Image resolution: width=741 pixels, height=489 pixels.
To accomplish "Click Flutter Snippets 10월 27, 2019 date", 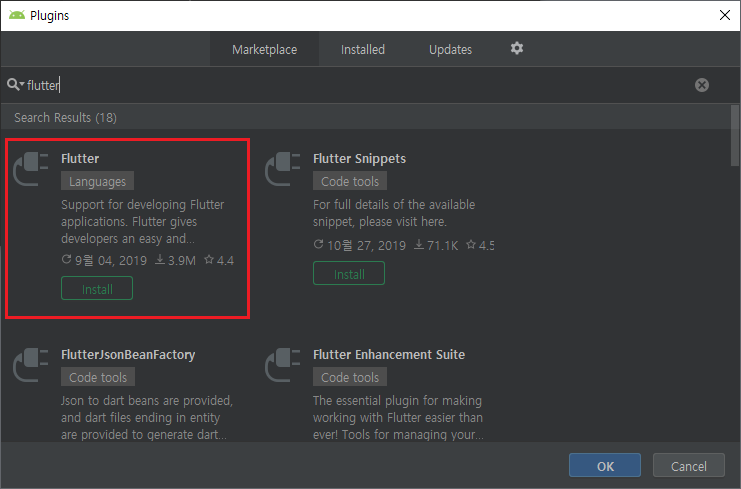I will (x=360, y=245).
